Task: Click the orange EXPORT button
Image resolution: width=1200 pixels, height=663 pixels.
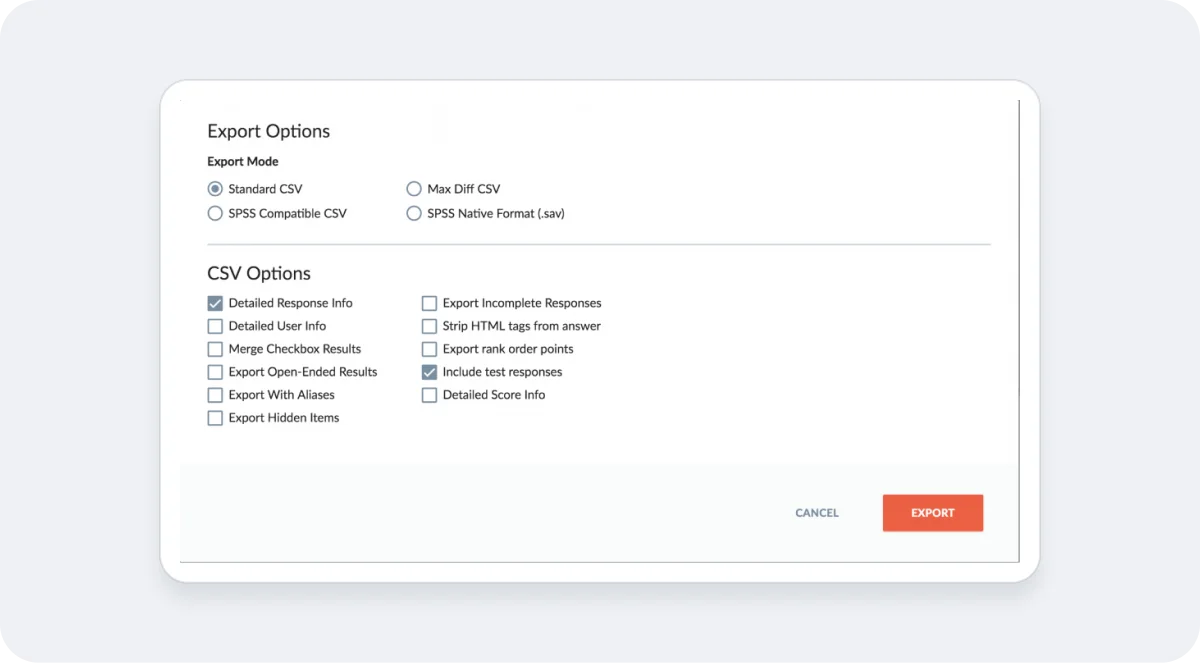Action: [x=933, y=513]
